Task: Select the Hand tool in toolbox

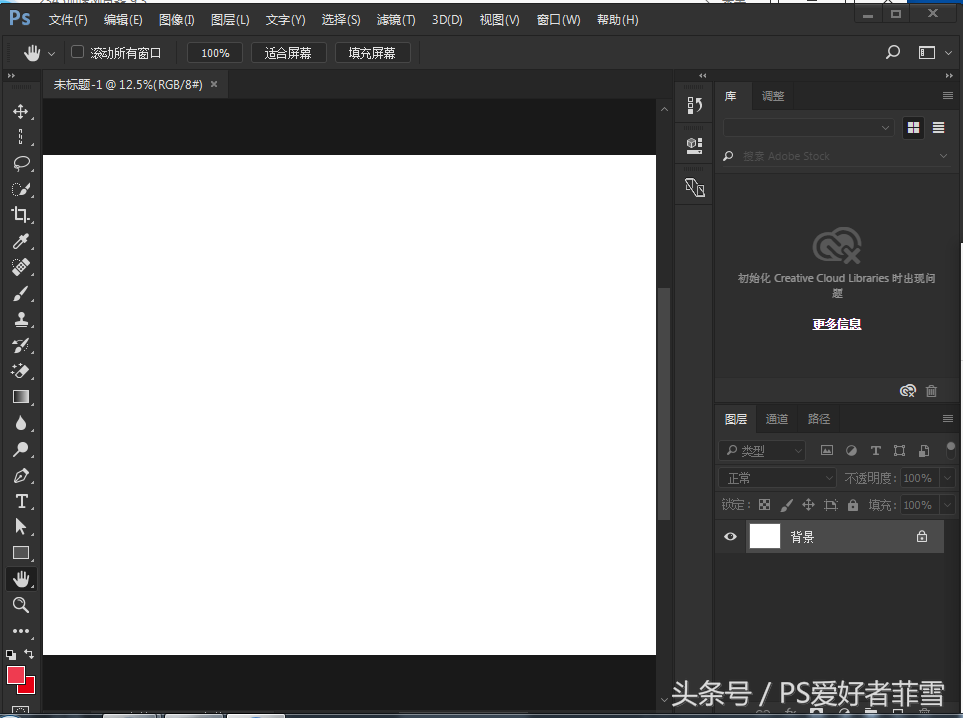Action: coord(21,579)
